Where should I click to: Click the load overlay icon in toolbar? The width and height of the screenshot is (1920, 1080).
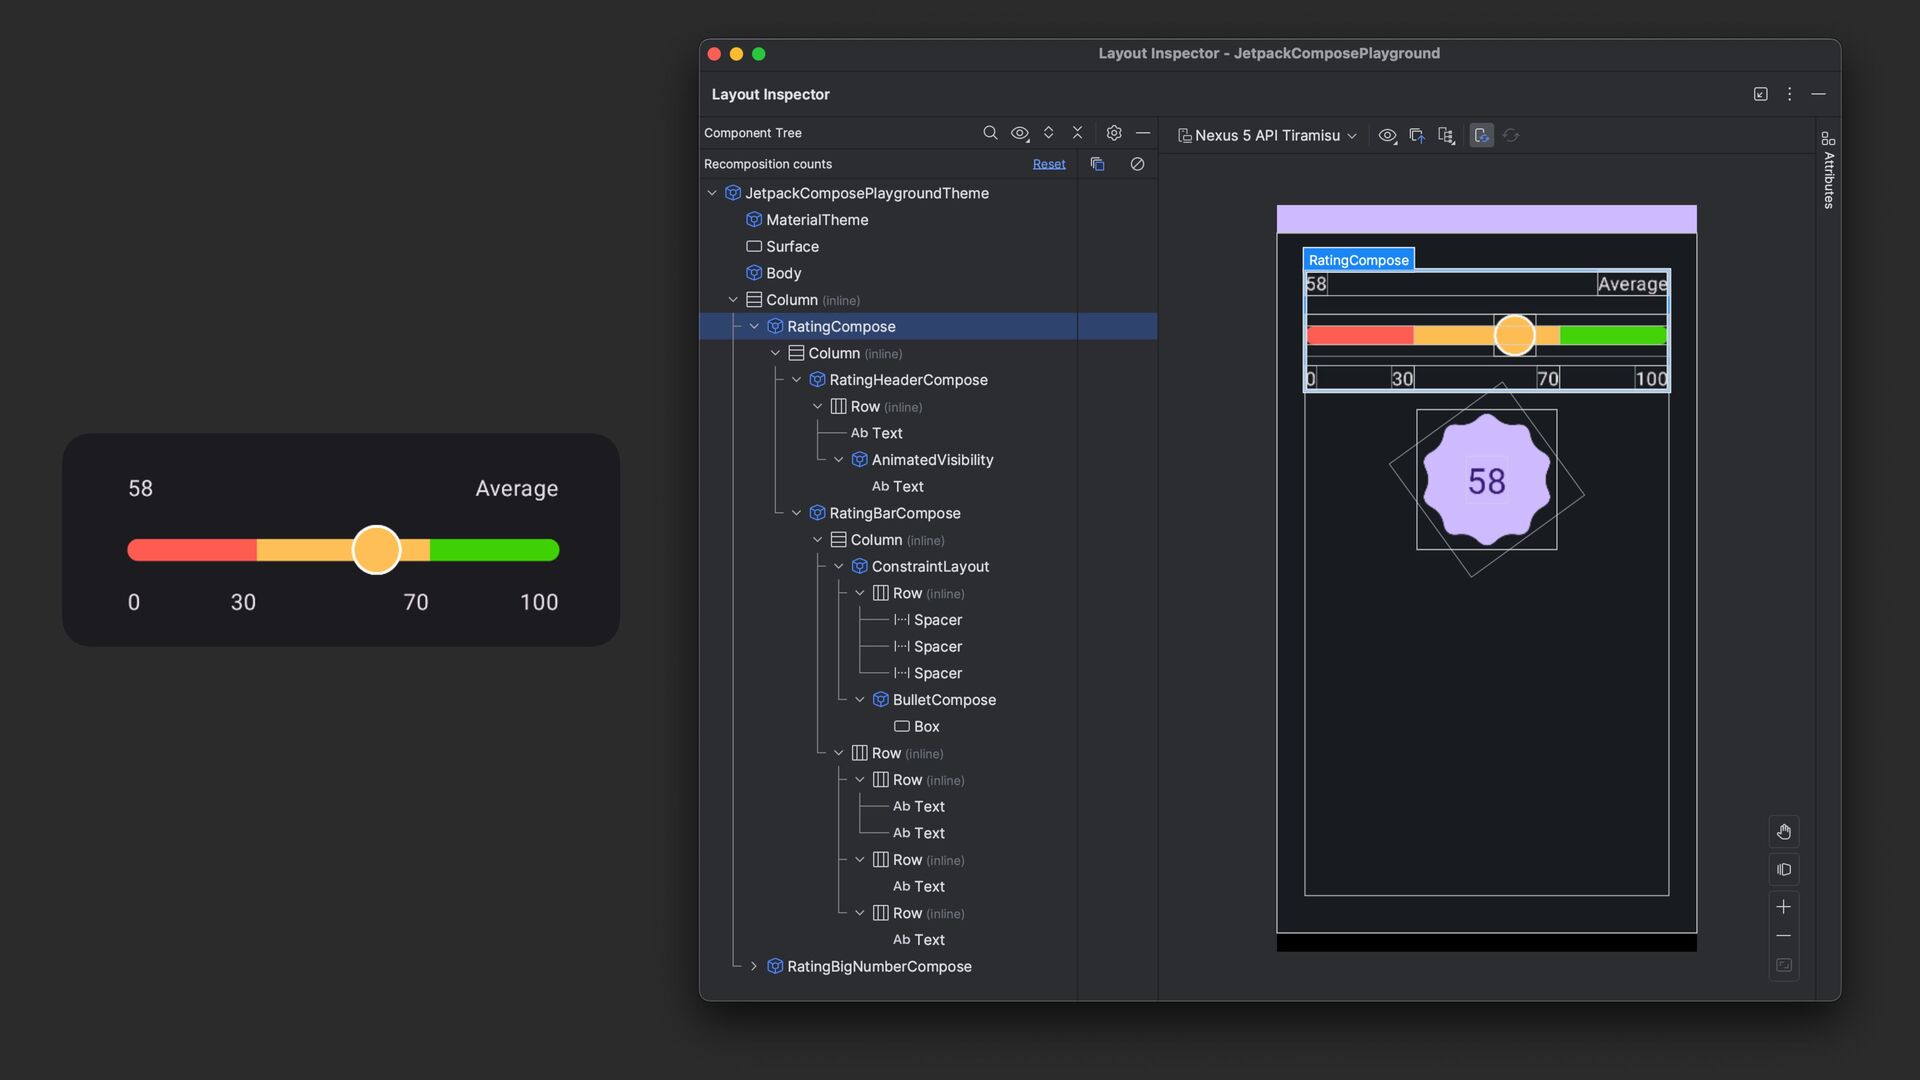pyautogui.click(x=1416, y=136)
